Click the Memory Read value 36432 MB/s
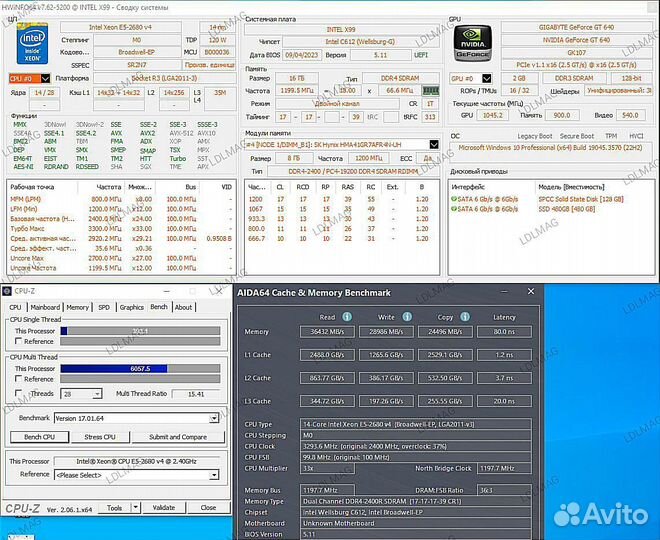Screen dimensions: 660x540 tap(327, 332)
